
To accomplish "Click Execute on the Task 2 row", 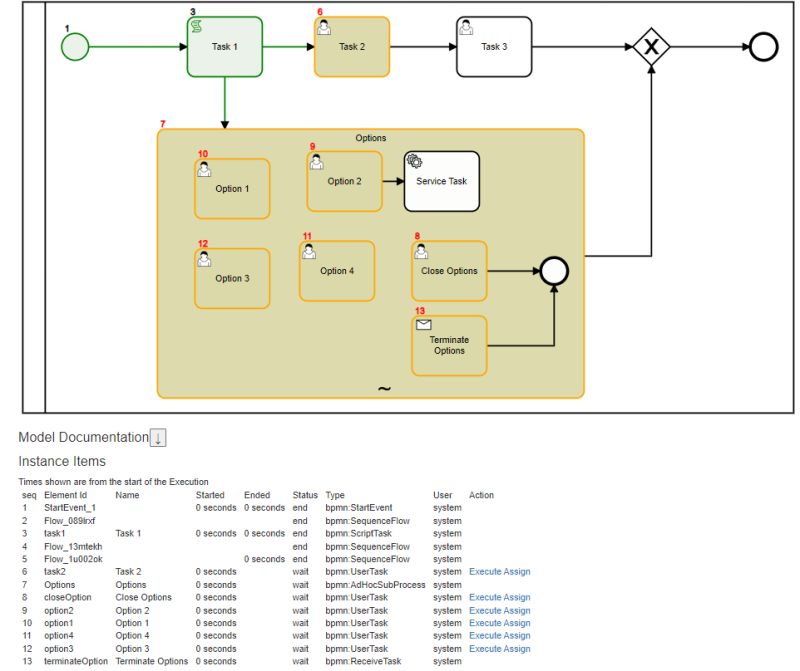I will point(487,571).
